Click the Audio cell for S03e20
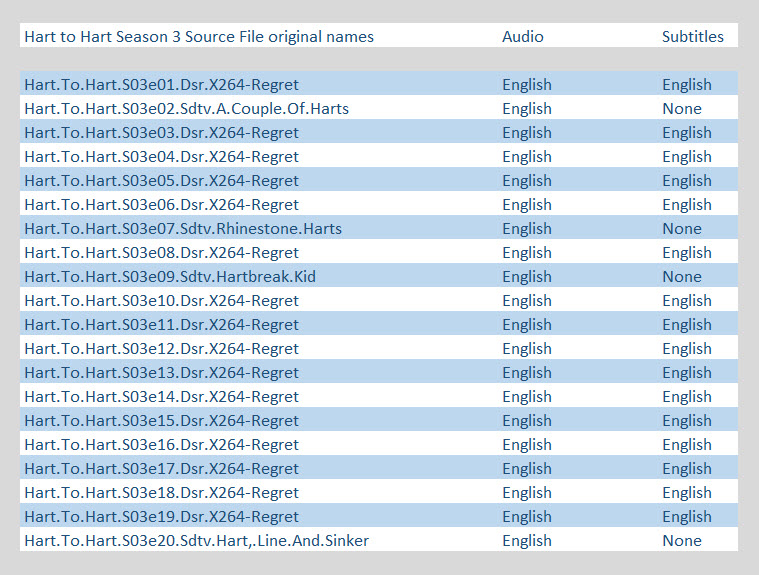The height and width of the screenshot is (575, 759). click(x=527, y=541)
